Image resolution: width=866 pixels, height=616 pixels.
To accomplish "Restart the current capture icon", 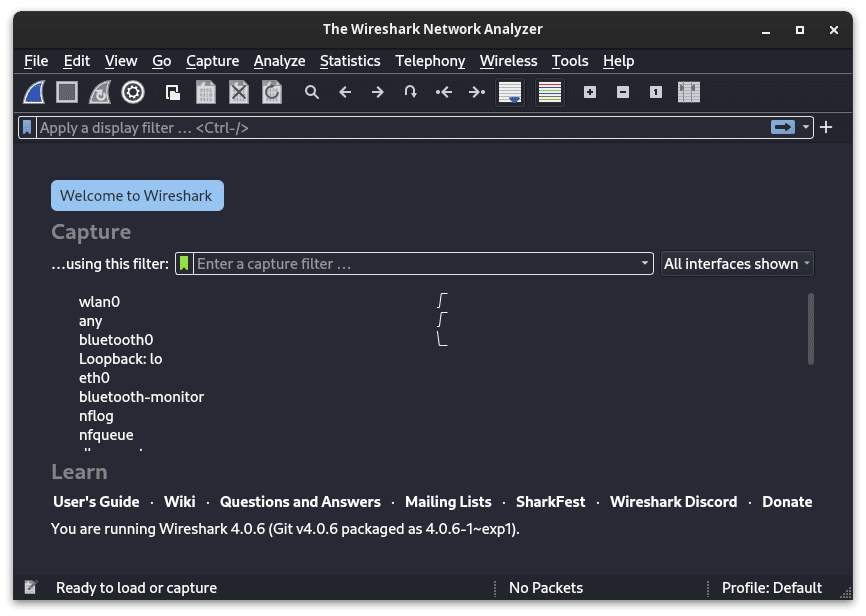I will 100,92.
